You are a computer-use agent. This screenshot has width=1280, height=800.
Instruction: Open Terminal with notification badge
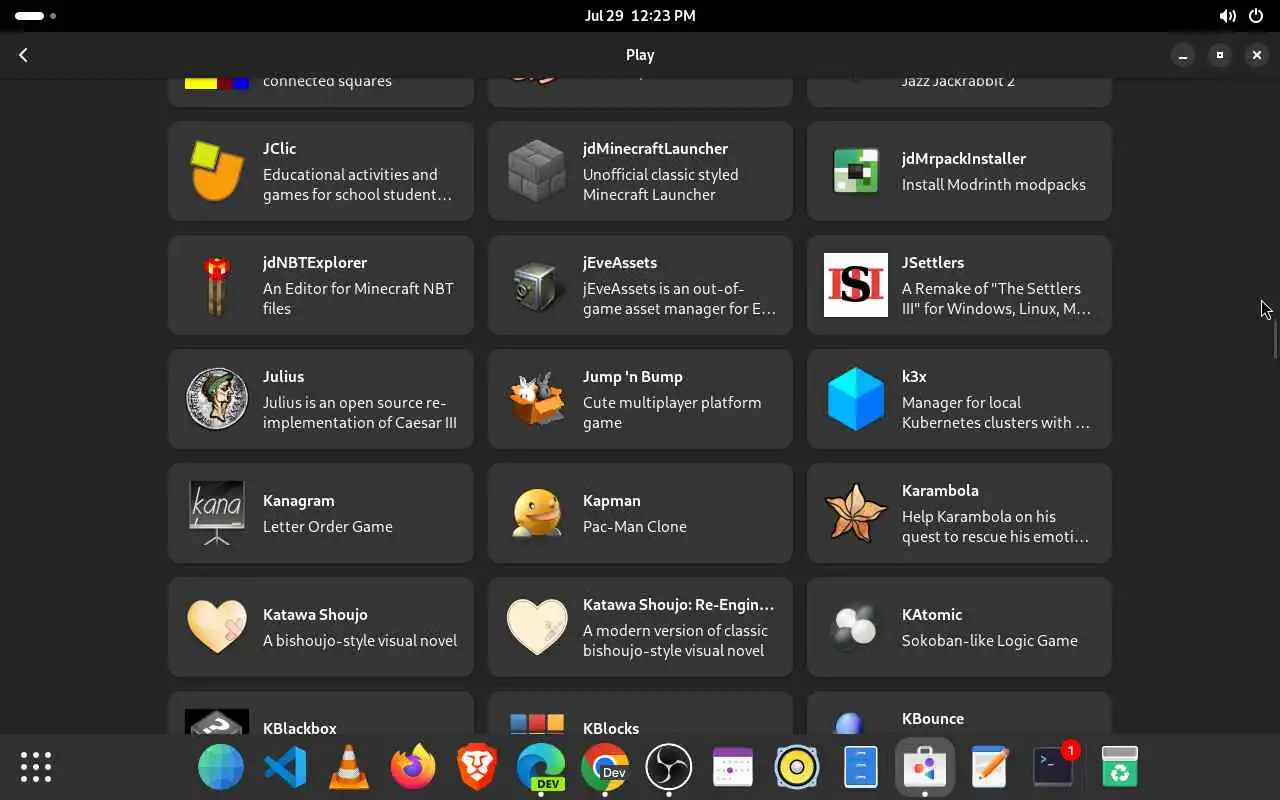[1053, 767]
